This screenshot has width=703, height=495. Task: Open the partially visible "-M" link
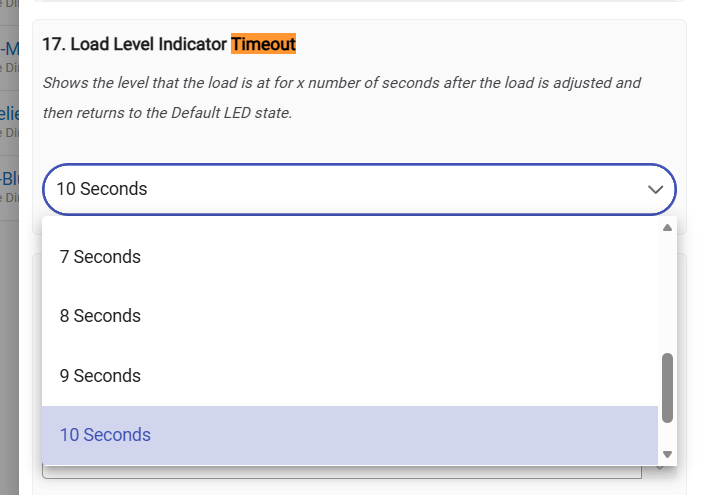click(10, 48)
